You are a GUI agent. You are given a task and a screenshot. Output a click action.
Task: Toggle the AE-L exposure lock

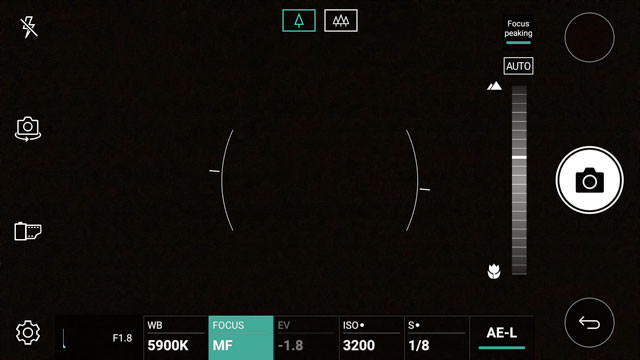point(502,337)
